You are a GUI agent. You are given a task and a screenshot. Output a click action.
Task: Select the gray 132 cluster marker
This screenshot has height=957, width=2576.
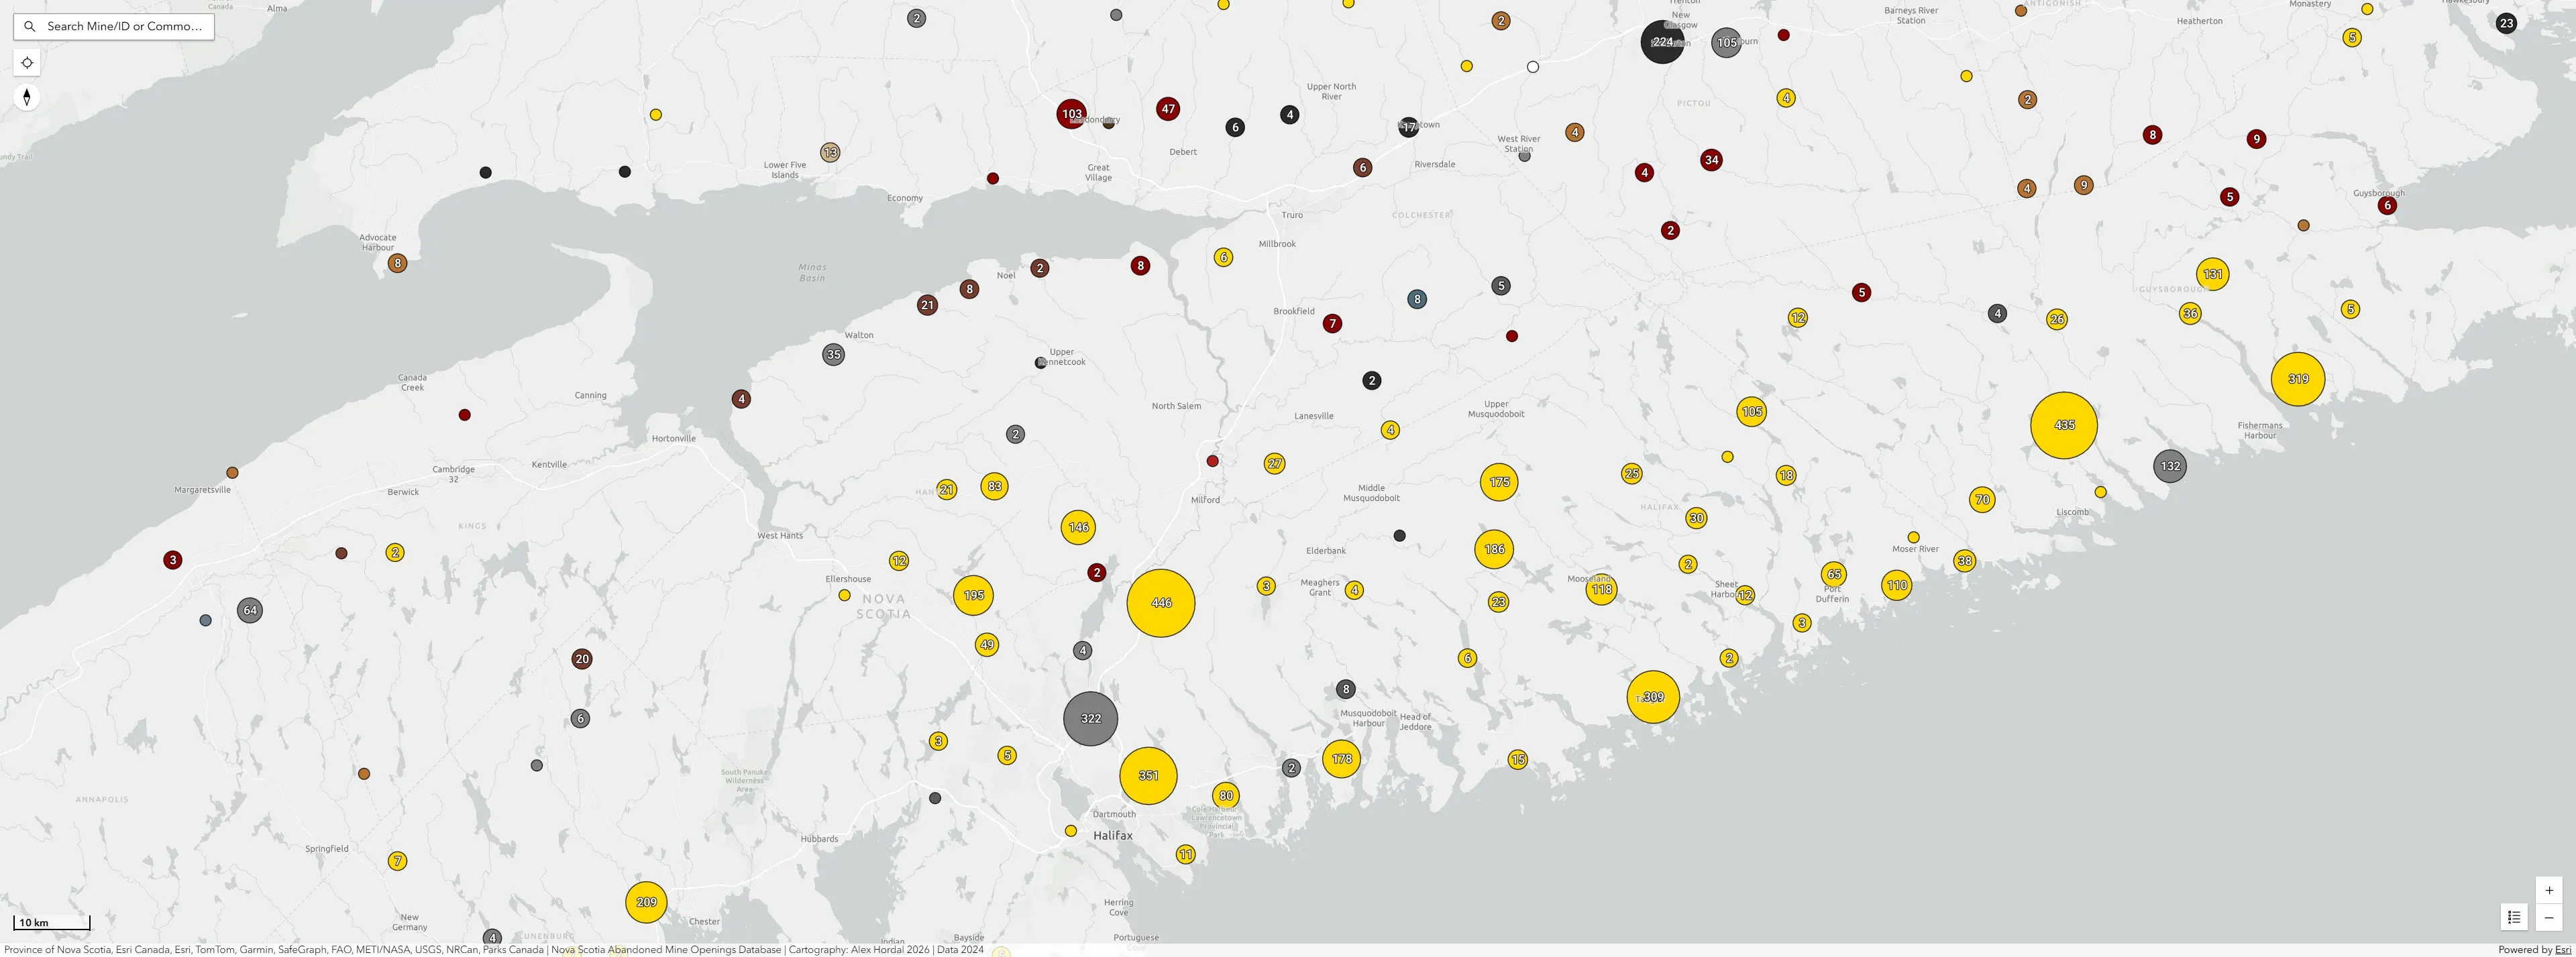2170,466
